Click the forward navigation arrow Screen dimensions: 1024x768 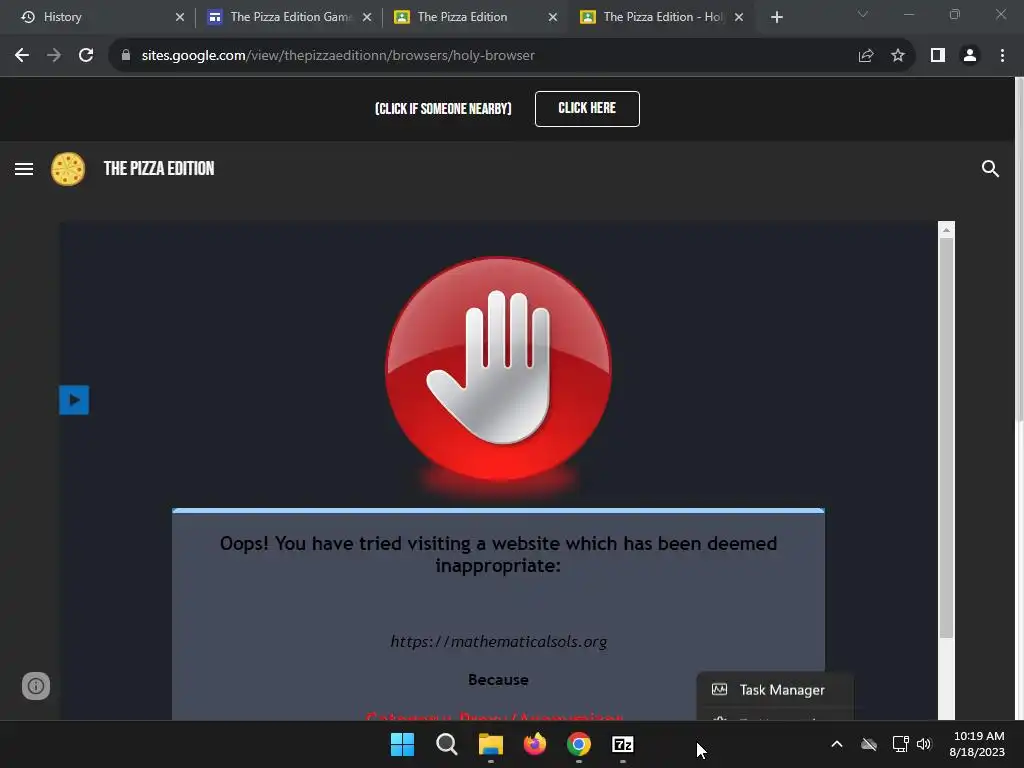(x=54, y=56)
